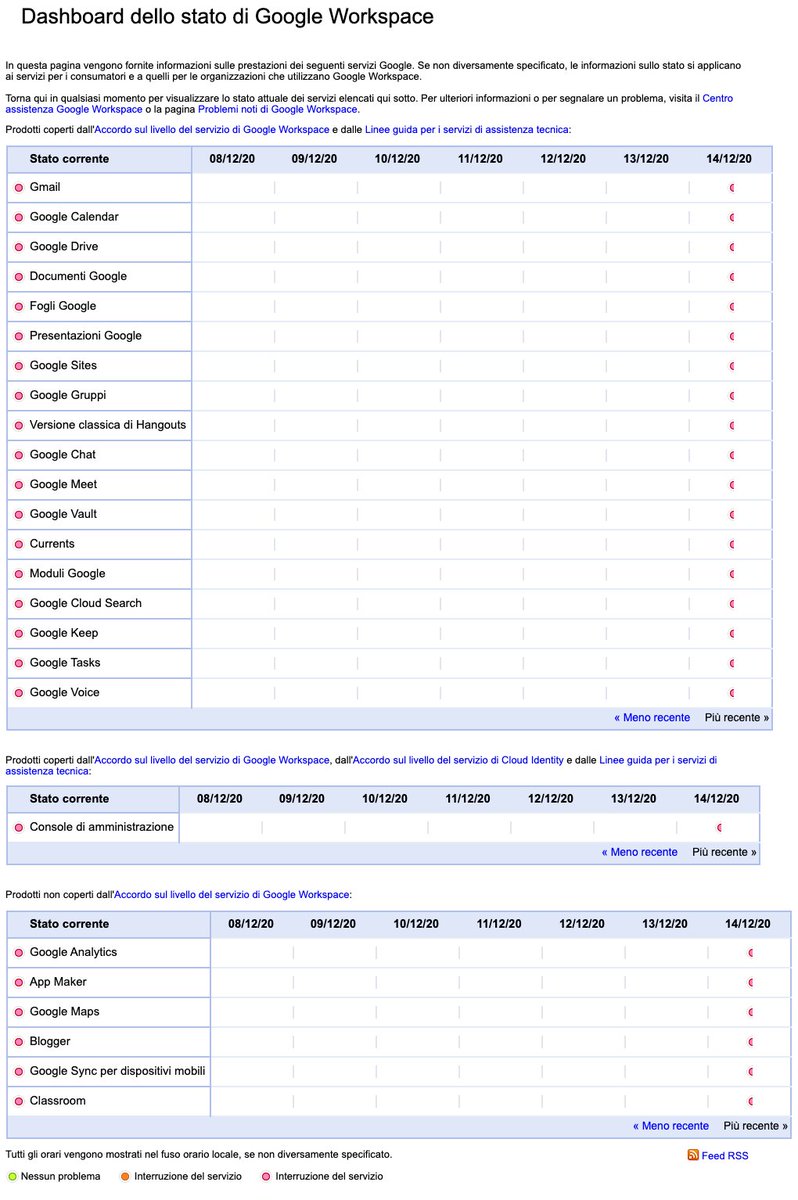The image size is (798, 1200).
Task: Click Fogli Google's outage icon under 14/12/20
Action: click(x=733, y=307)
